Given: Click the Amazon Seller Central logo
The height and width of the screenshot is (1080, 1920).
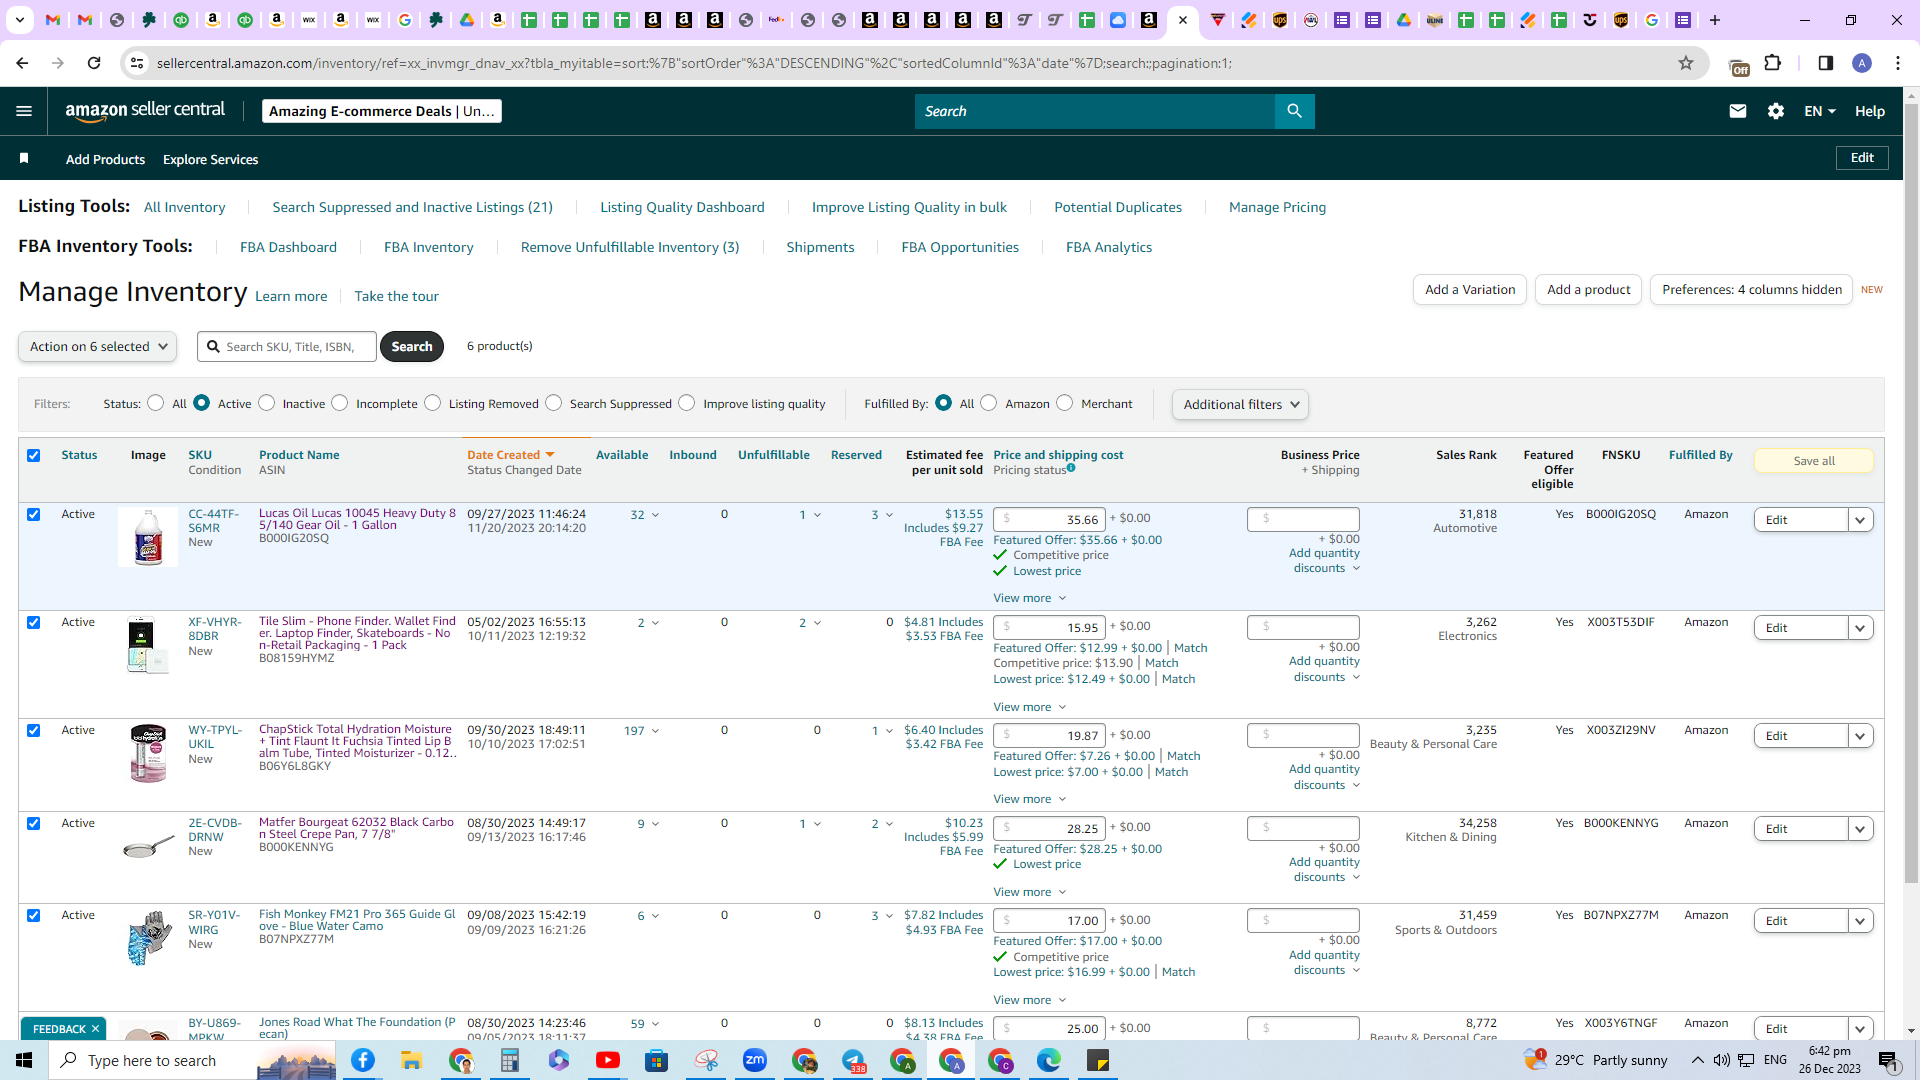Looking at the screenshot, I should point(145,111).
